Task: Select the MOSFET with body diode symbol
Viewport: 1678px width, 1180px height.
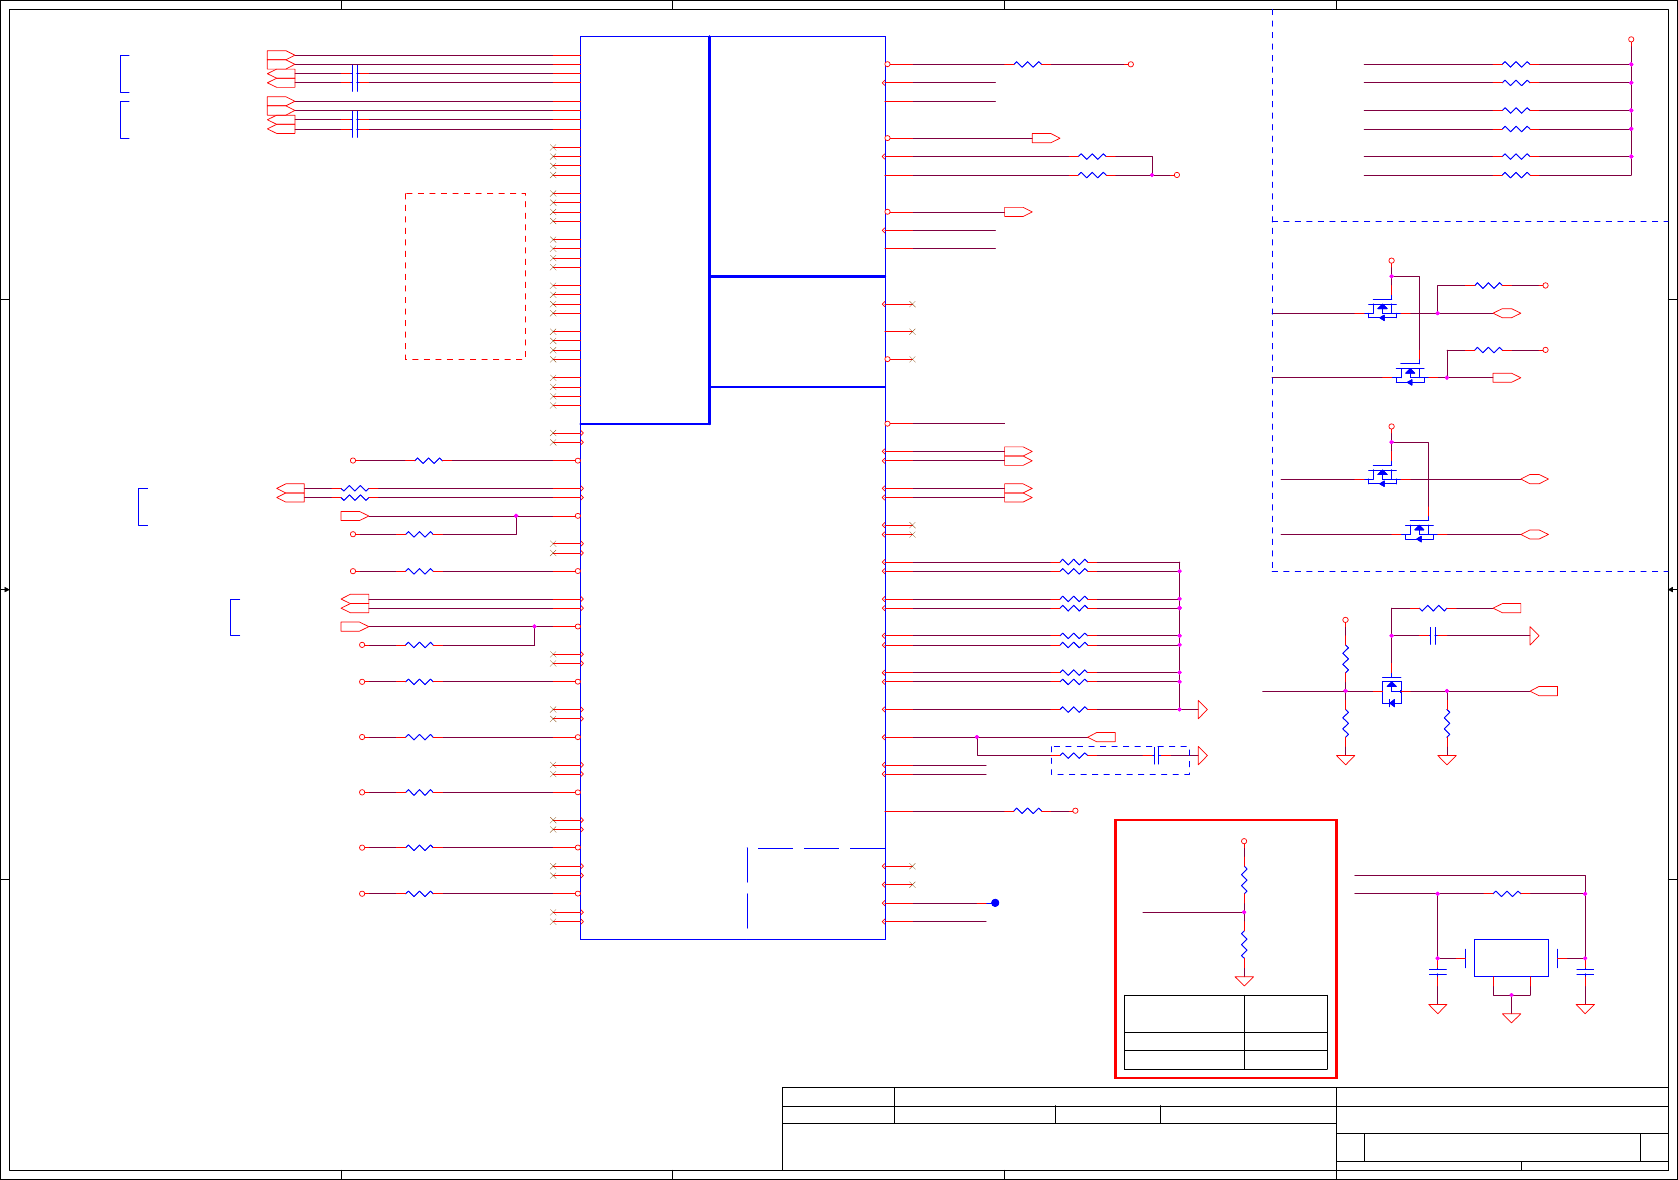Action: (1391, 691)
